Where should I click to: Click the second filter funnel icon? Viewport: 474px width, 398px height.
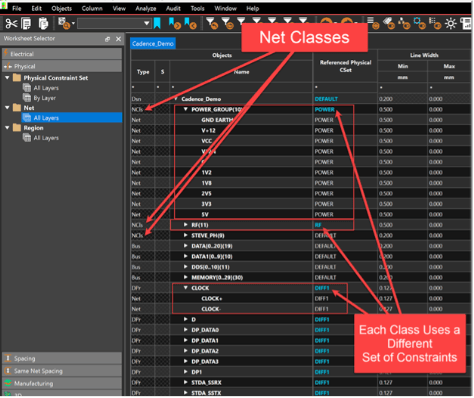227,23
